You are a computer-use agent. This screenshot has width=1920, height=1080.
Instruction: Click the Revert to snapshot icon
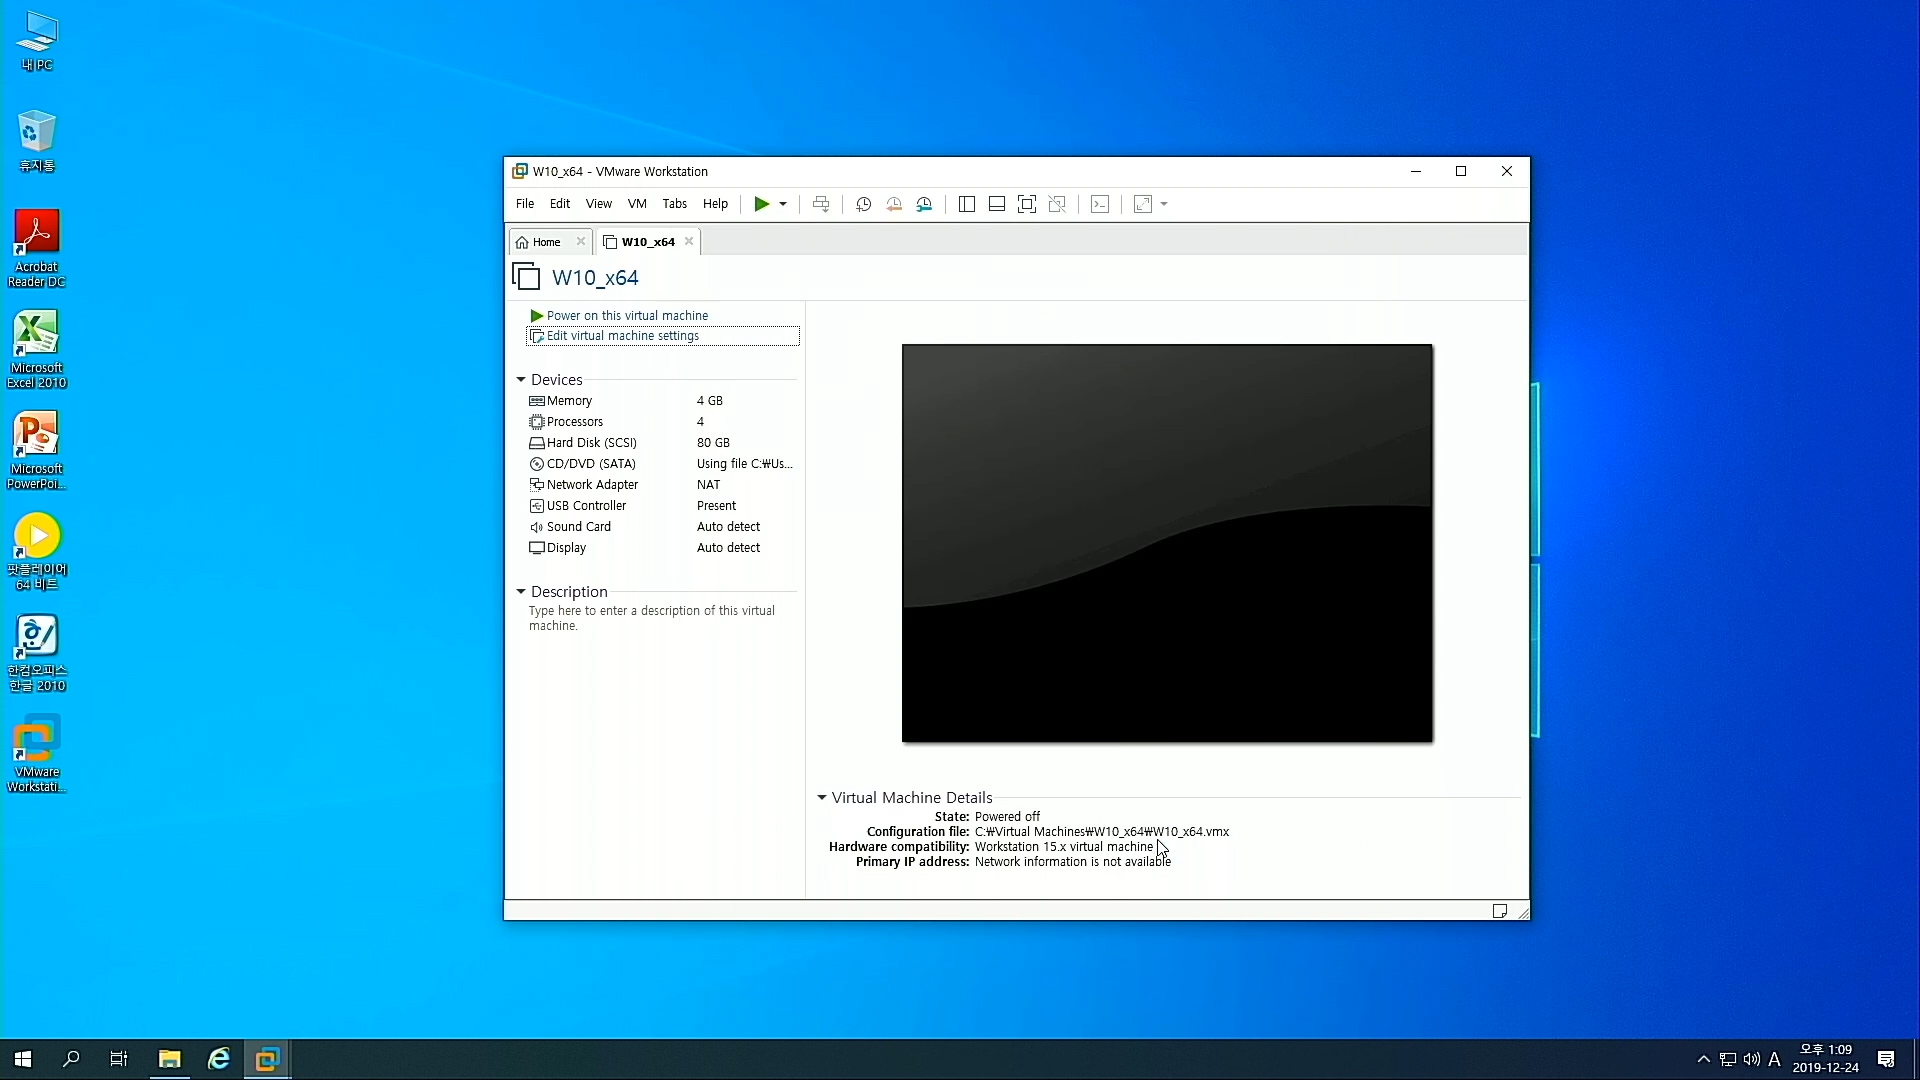(894, 204)
